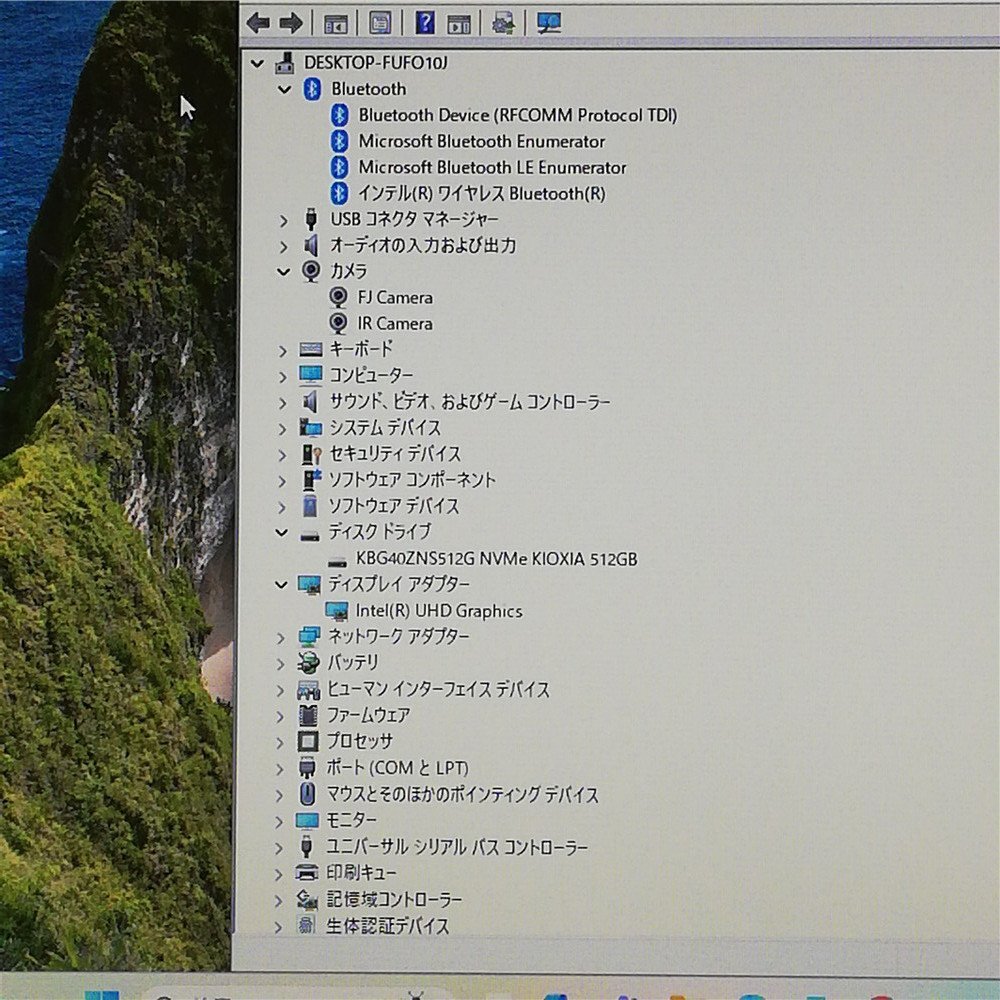Collapse the DESKTOP-FUFO10J root node

(x=258, y=63)
